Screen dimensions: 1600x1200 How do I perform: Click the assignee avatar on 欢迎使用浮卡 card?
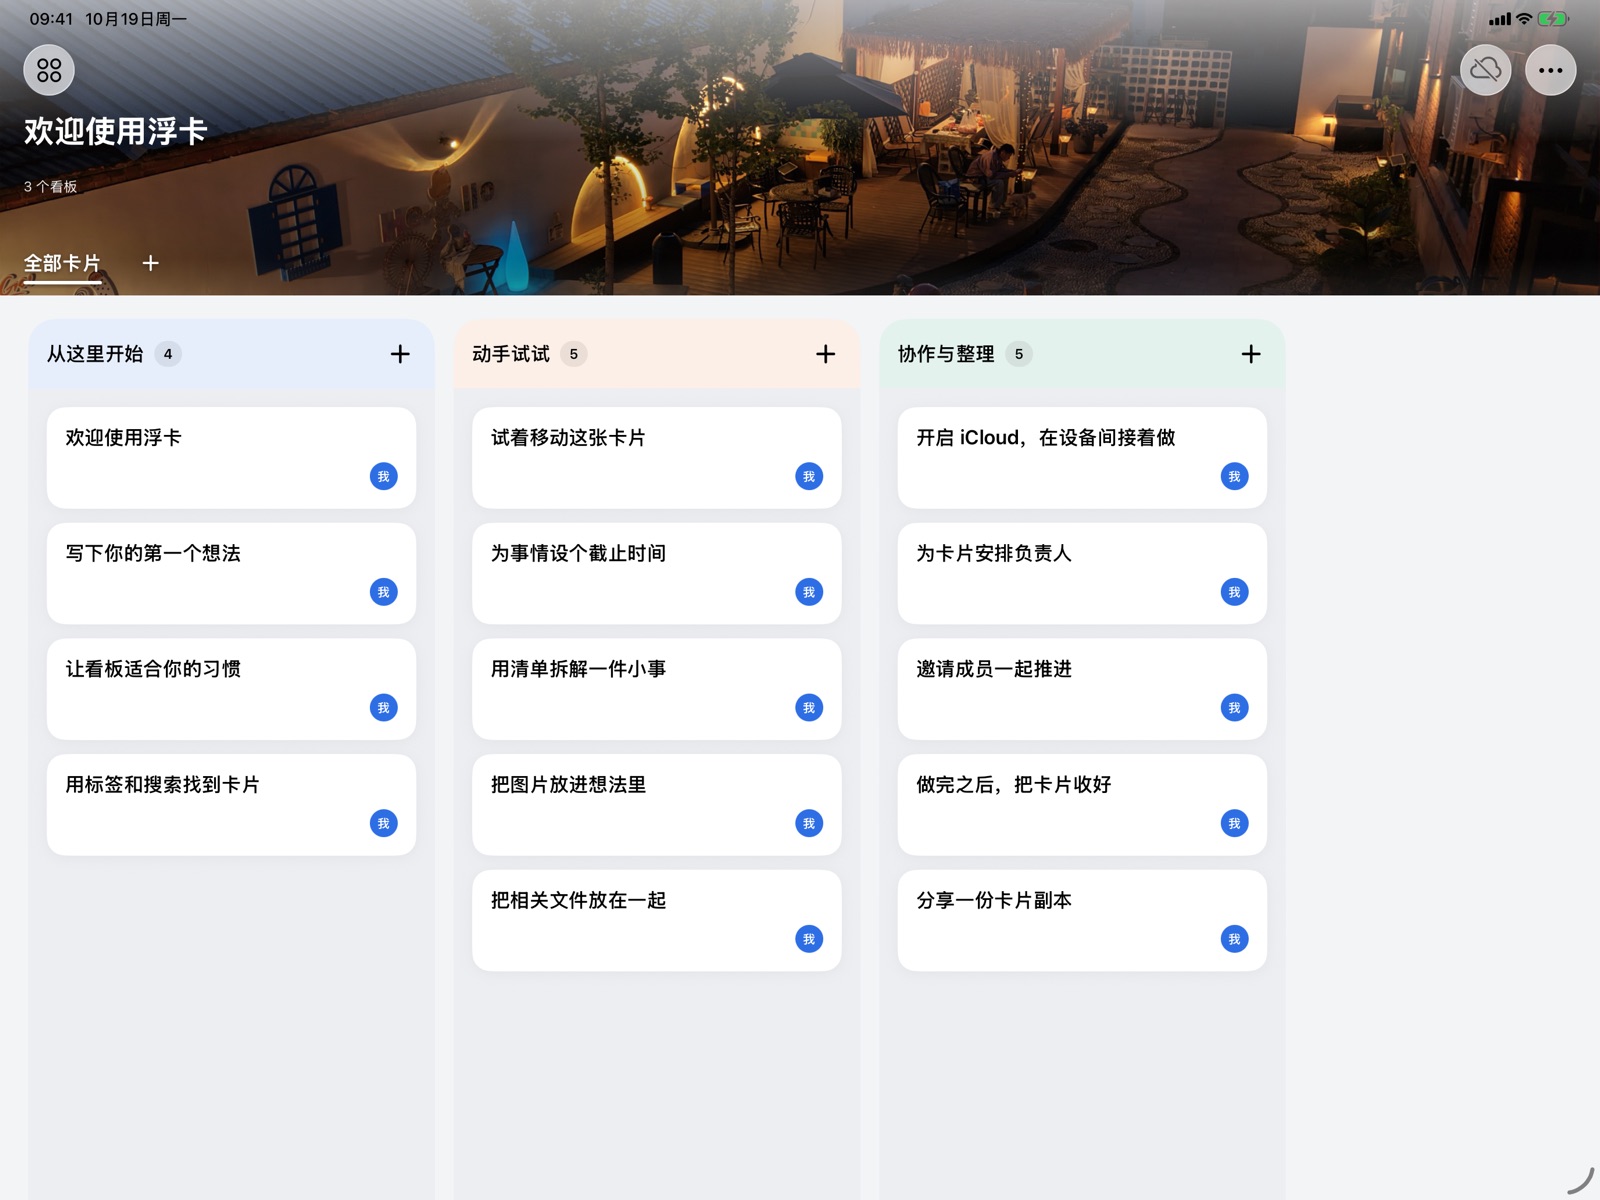click(x=384, y=476)
